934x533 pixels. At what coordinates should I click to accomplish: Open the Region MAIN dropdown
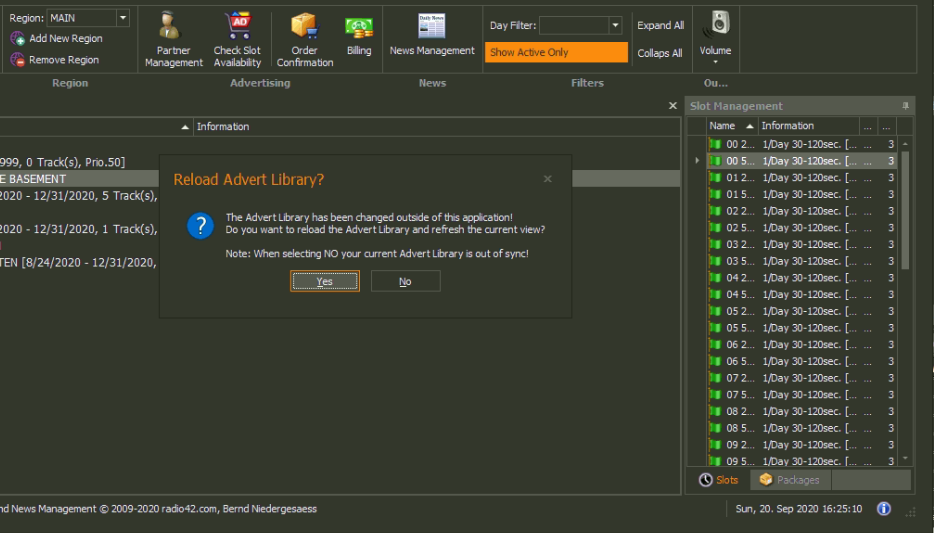[123, 18]
